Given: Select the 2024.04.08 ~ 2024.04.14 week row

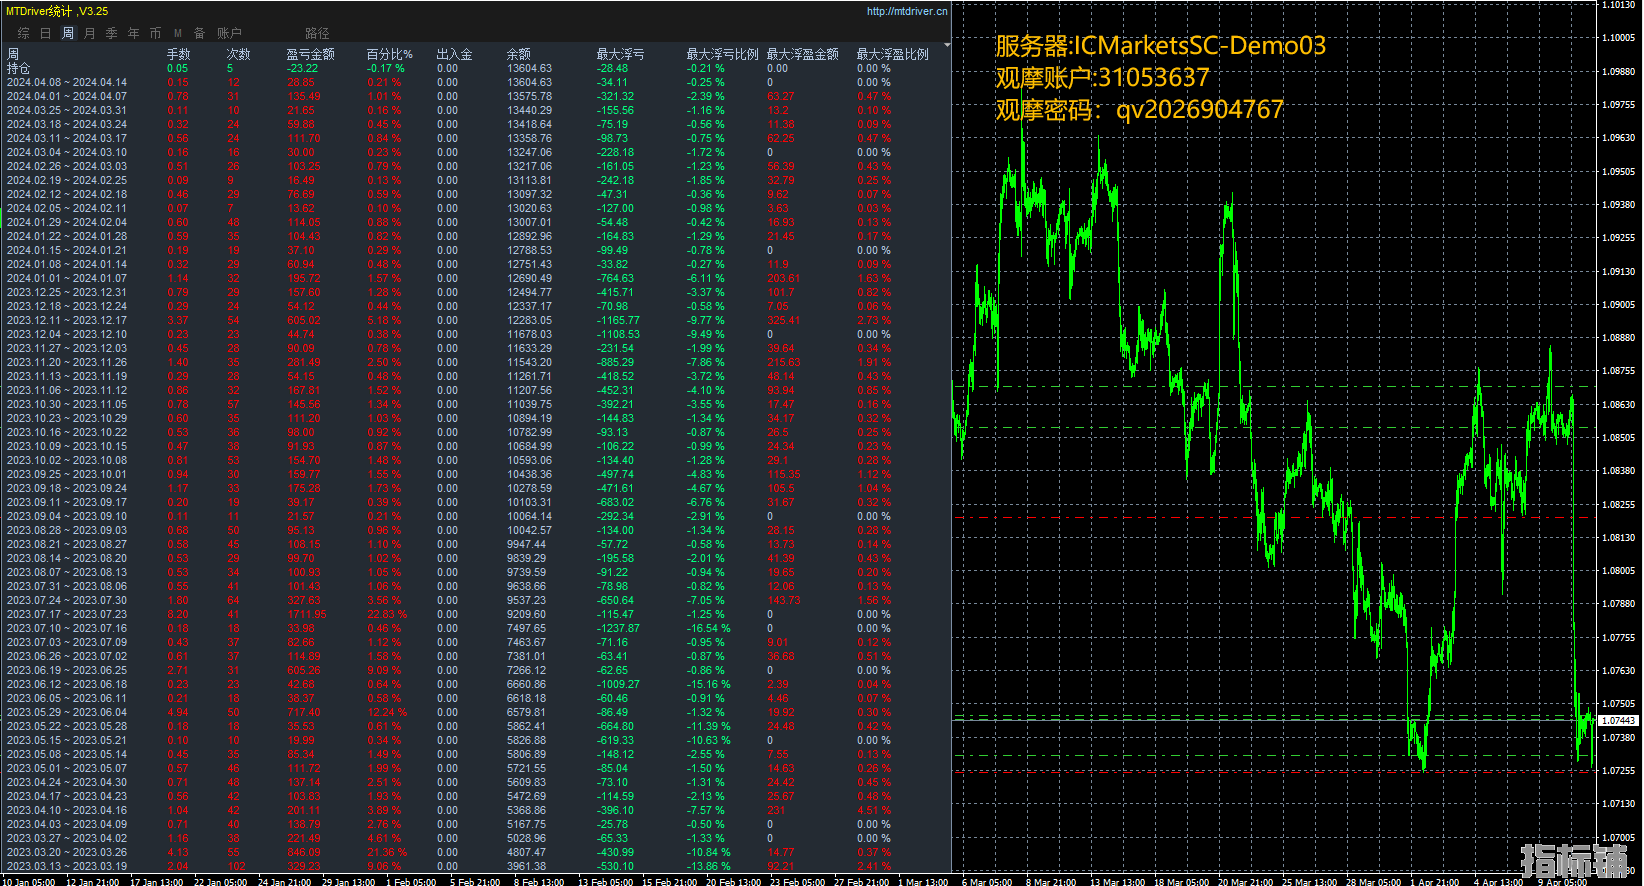Looking at the screenshot, I should 67,82.
